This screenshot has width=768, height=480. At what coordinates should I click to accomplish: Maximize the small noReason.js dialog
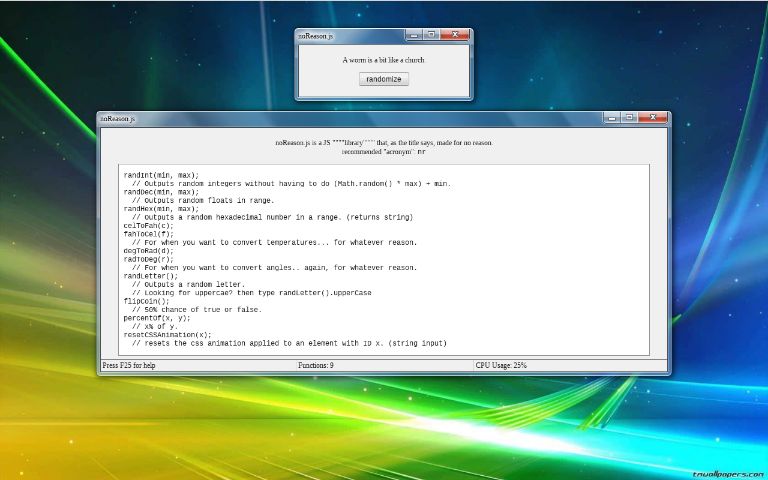point(431,35)
